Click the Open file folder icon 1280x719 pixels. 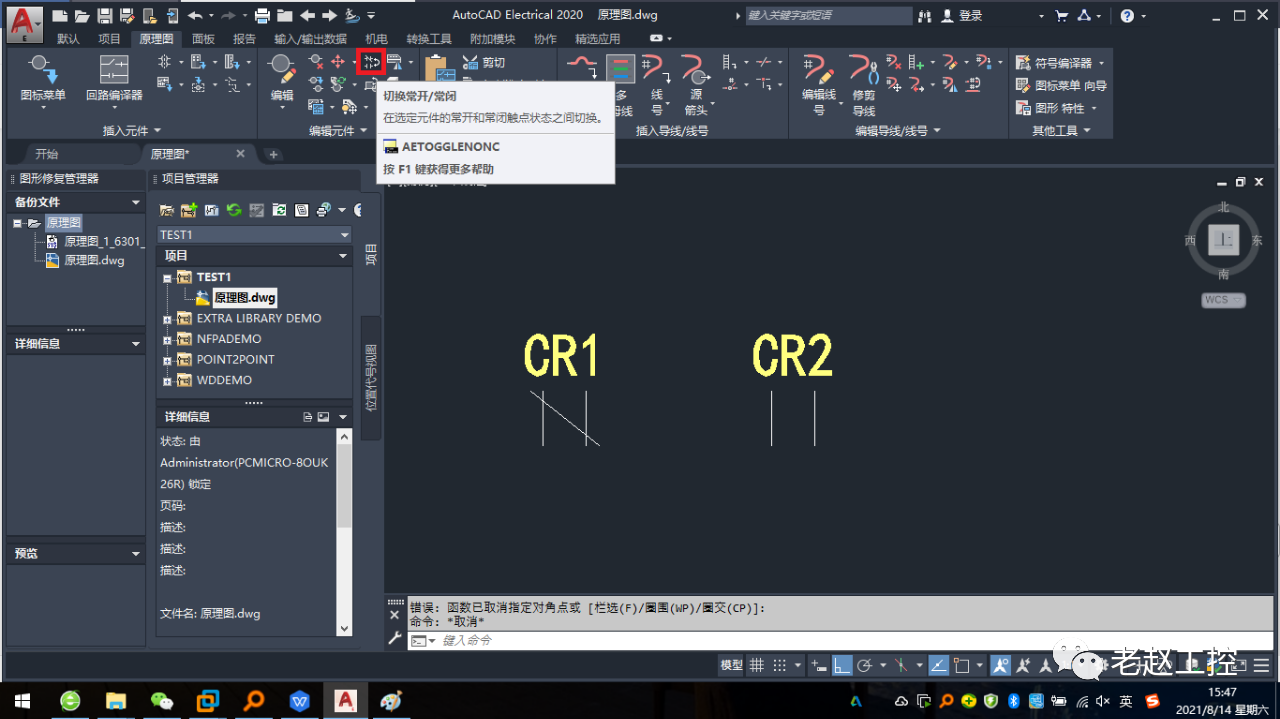(82, 16)
